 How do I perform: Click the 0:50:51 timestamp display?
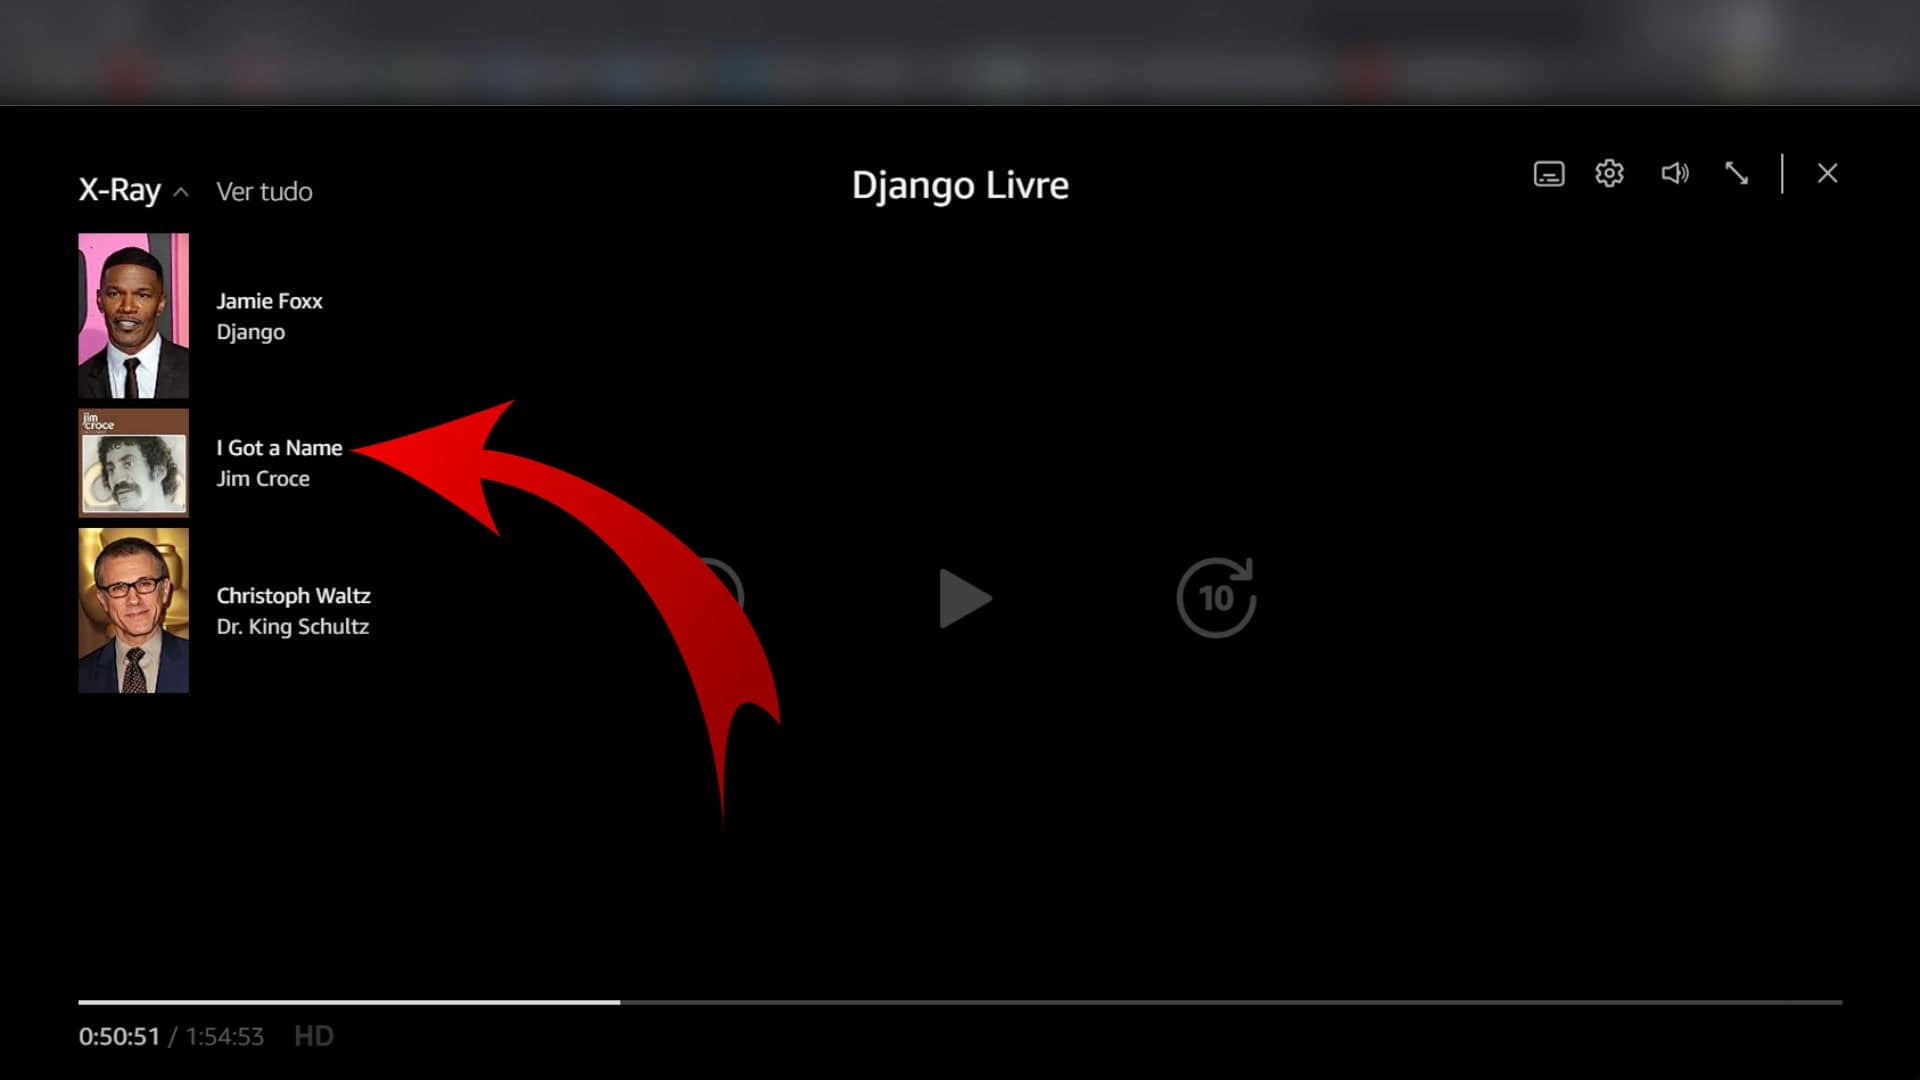(117, 1036)
